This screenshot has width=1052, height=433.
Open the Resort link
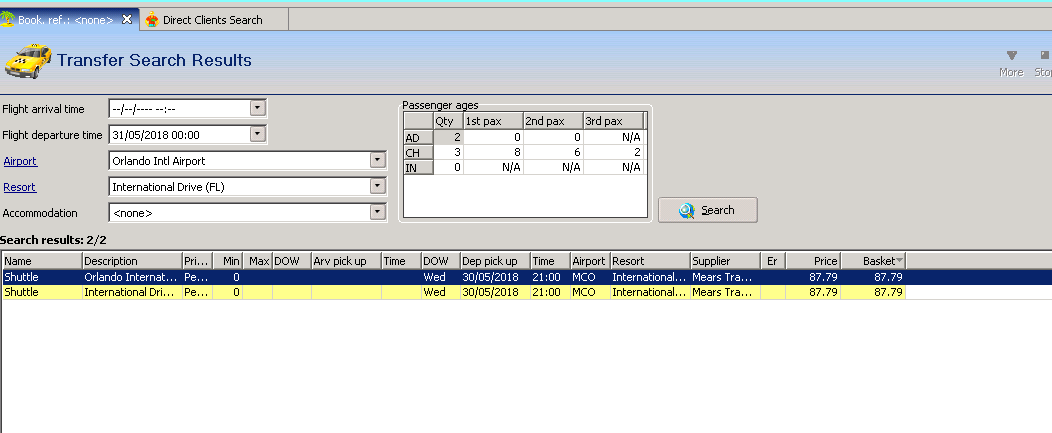click(x=19, y=187)
